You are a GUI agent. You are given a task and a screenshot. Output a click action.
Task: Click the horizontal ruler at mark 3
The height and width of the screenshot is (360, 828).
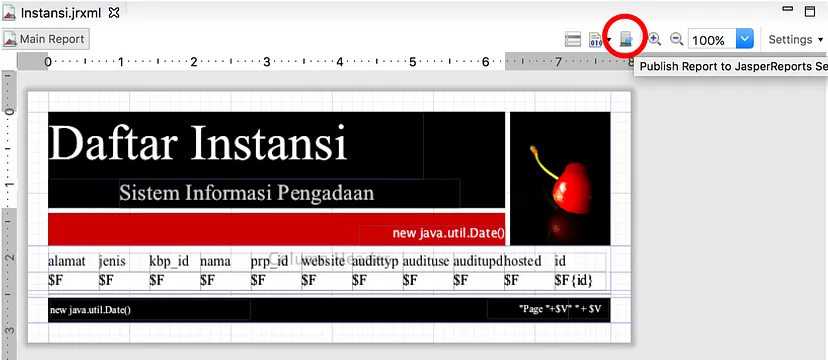coord(267,62)
